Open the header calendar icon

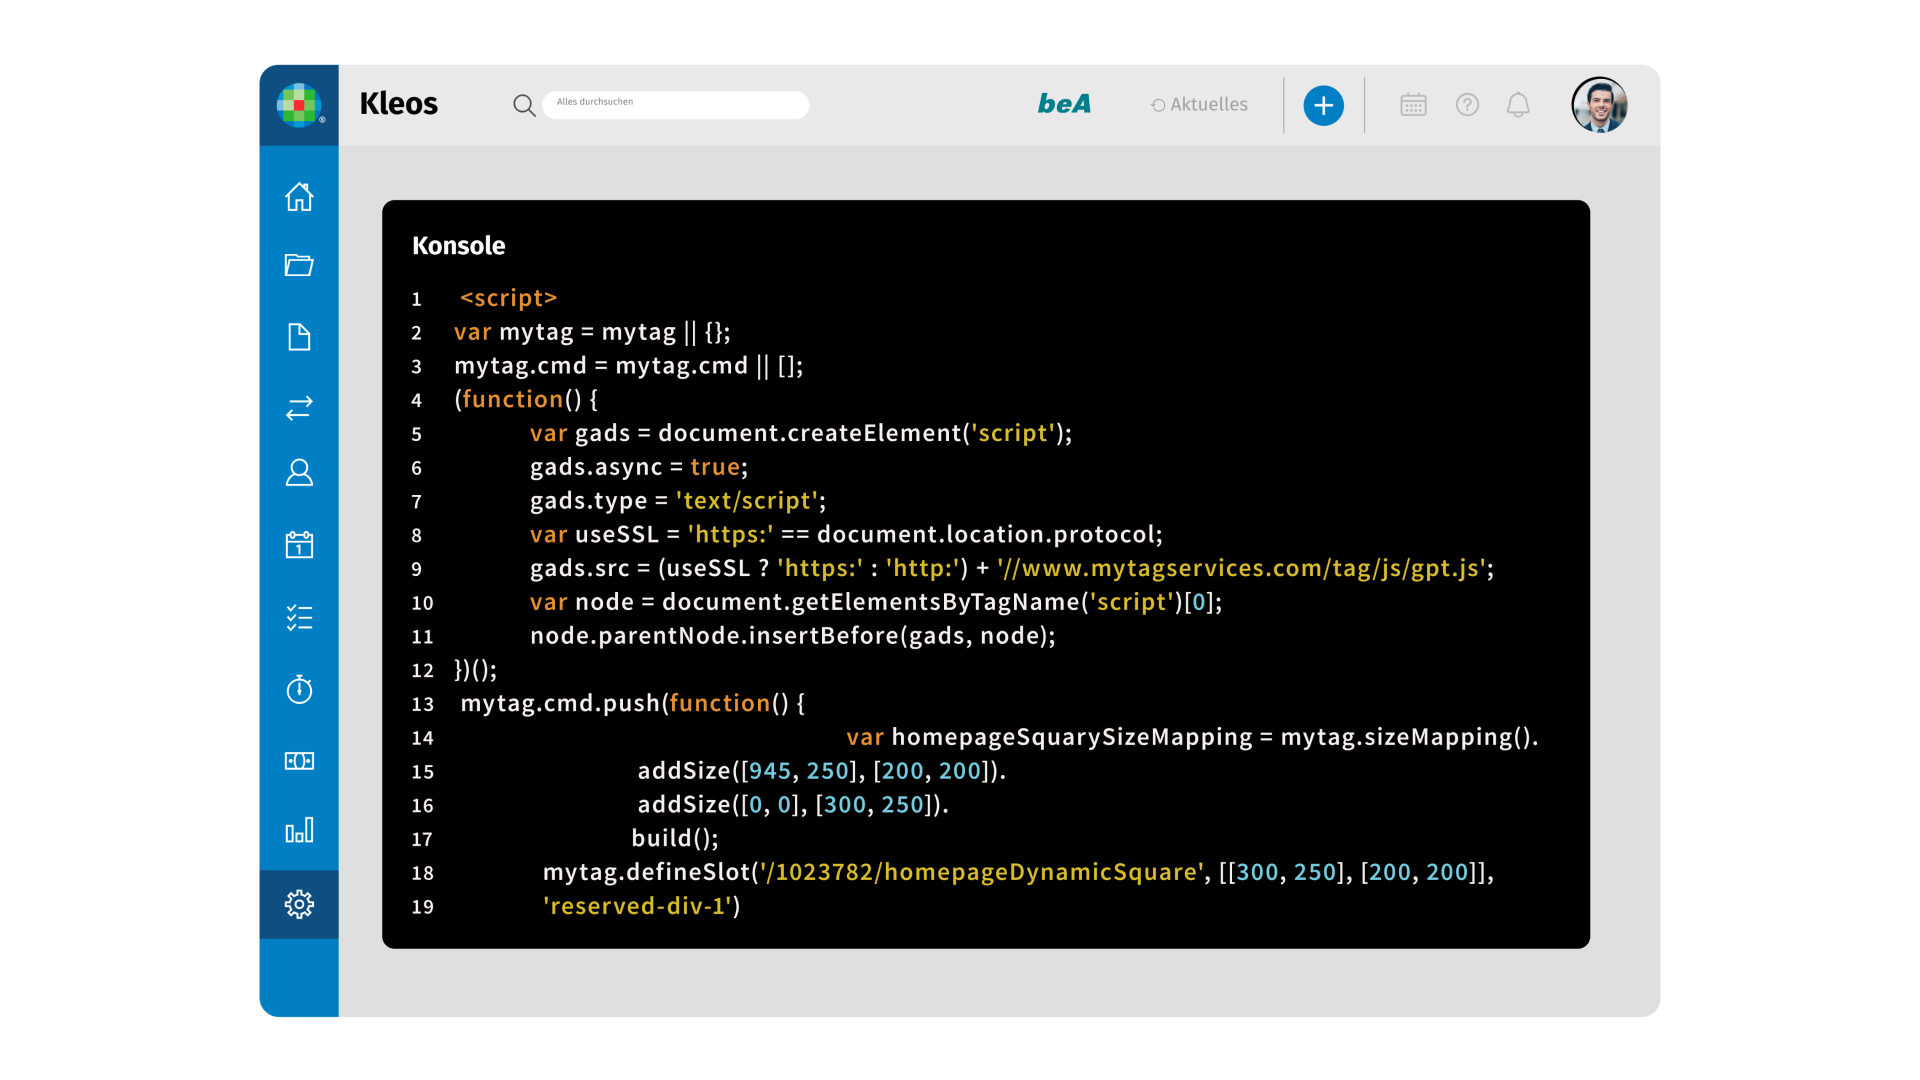1413,105
